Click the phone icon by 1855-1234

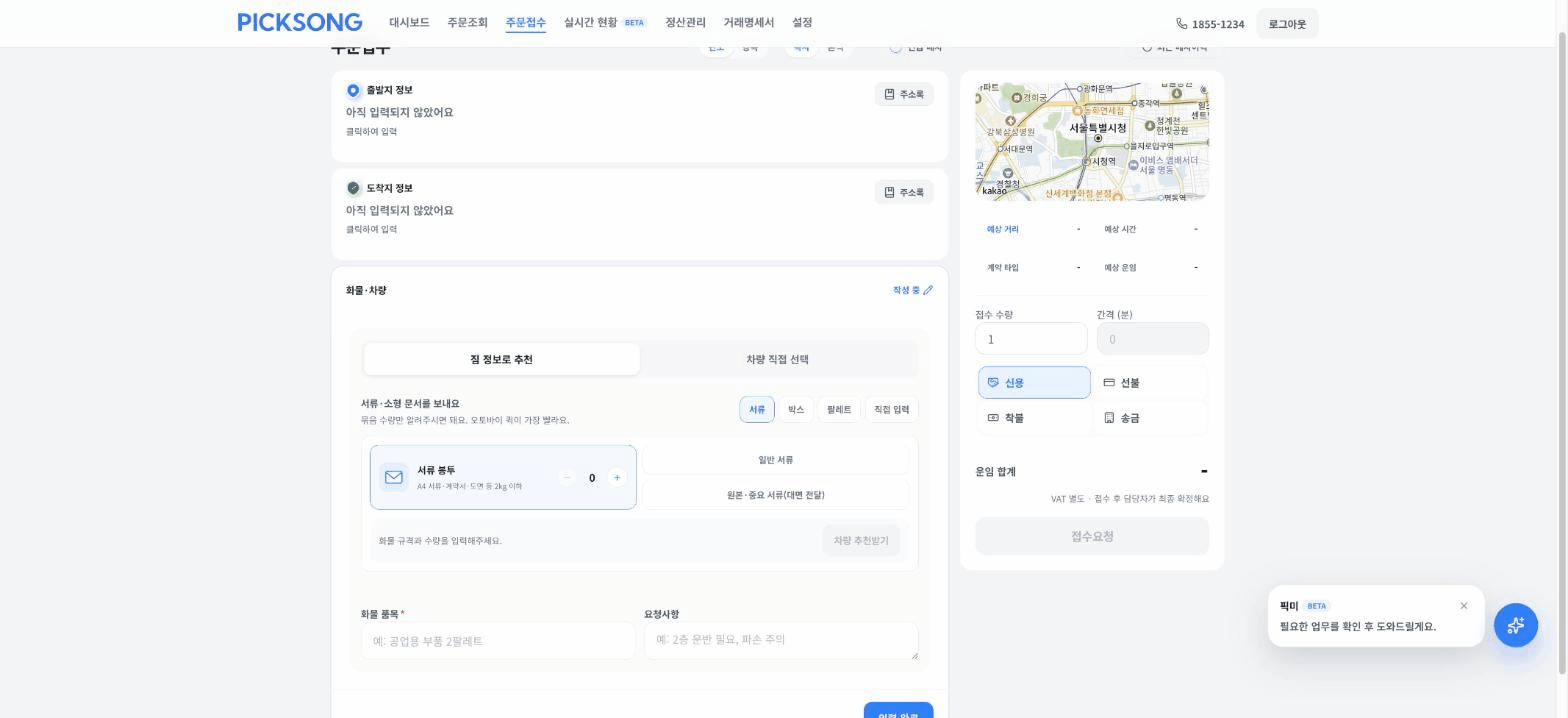click(1182, 23)
